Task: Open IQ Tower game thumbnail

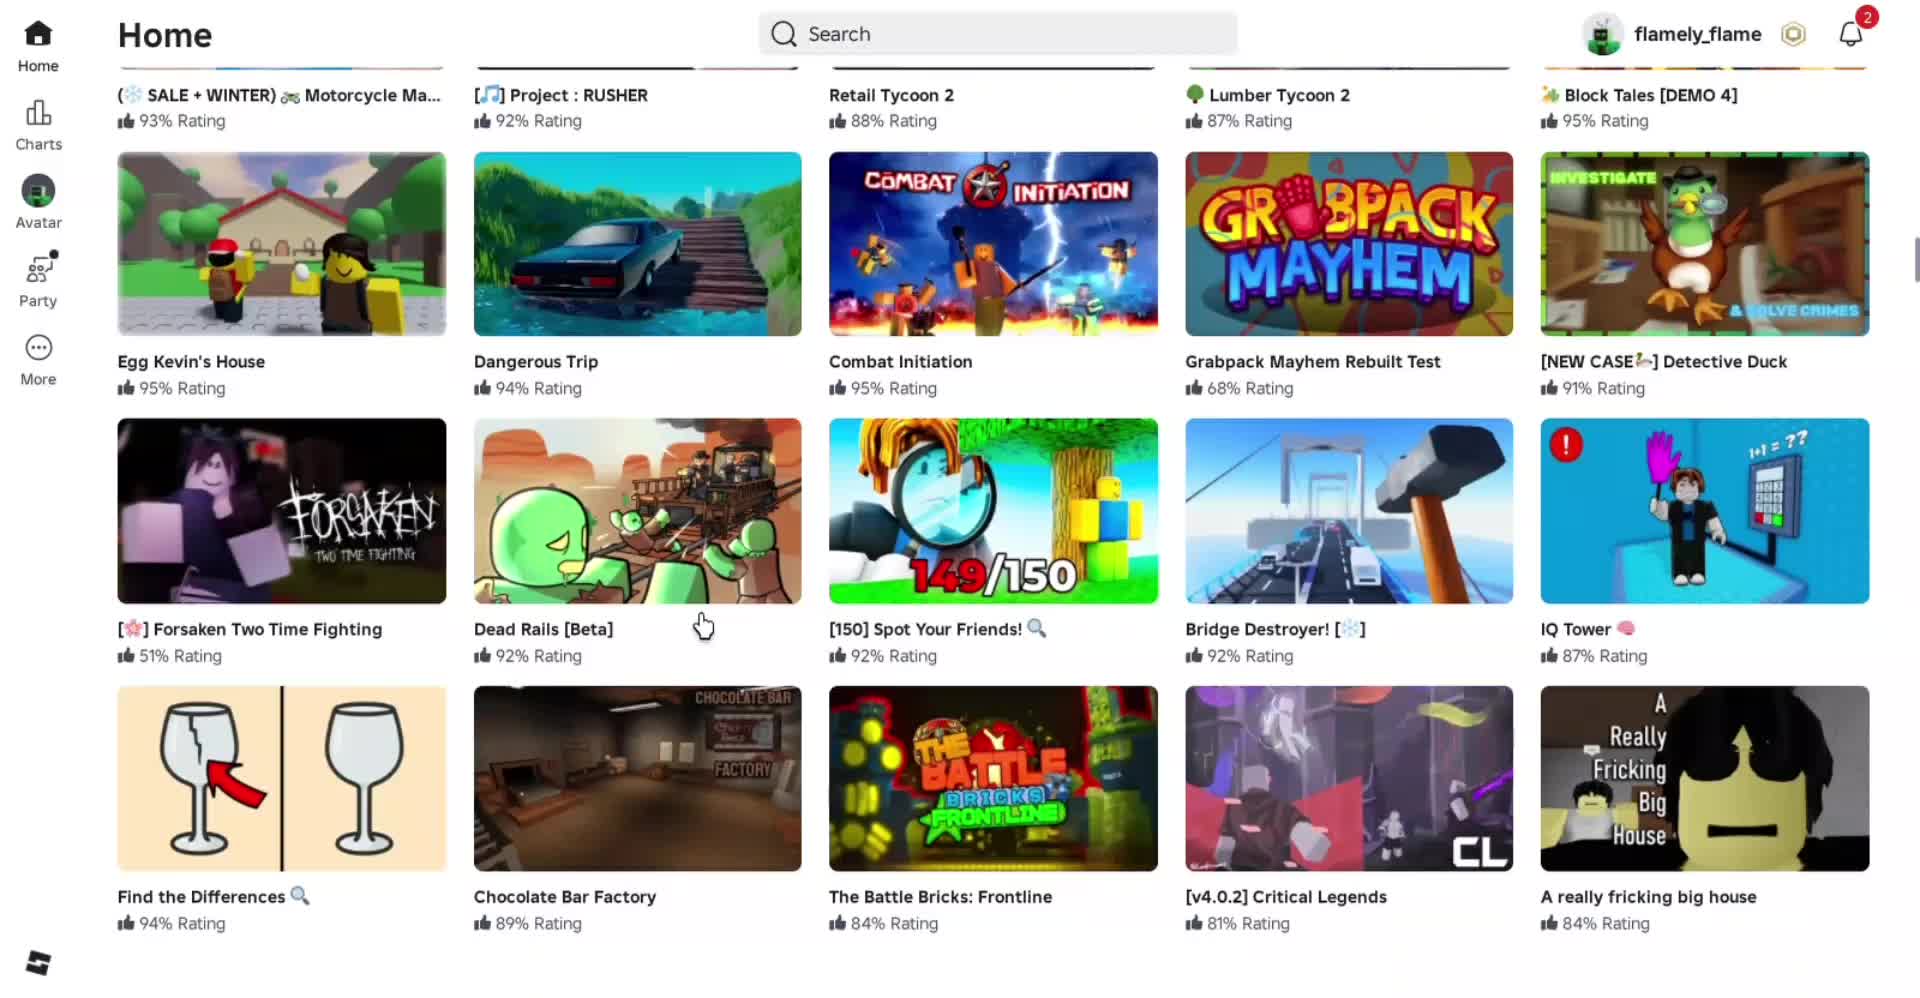Action: (1705, 511)
